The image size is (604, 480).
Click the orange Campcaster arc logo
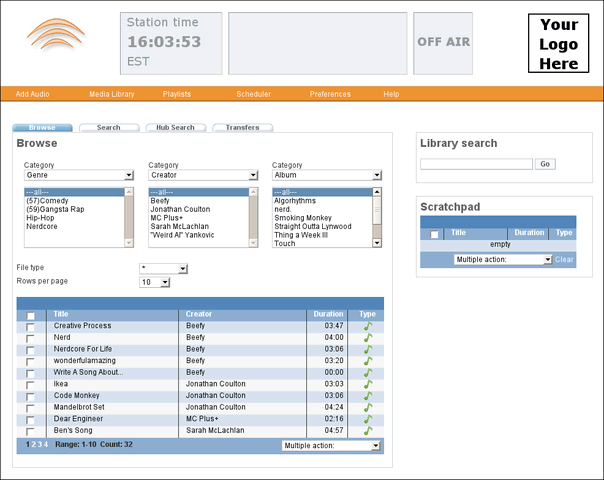coord(56,35)
